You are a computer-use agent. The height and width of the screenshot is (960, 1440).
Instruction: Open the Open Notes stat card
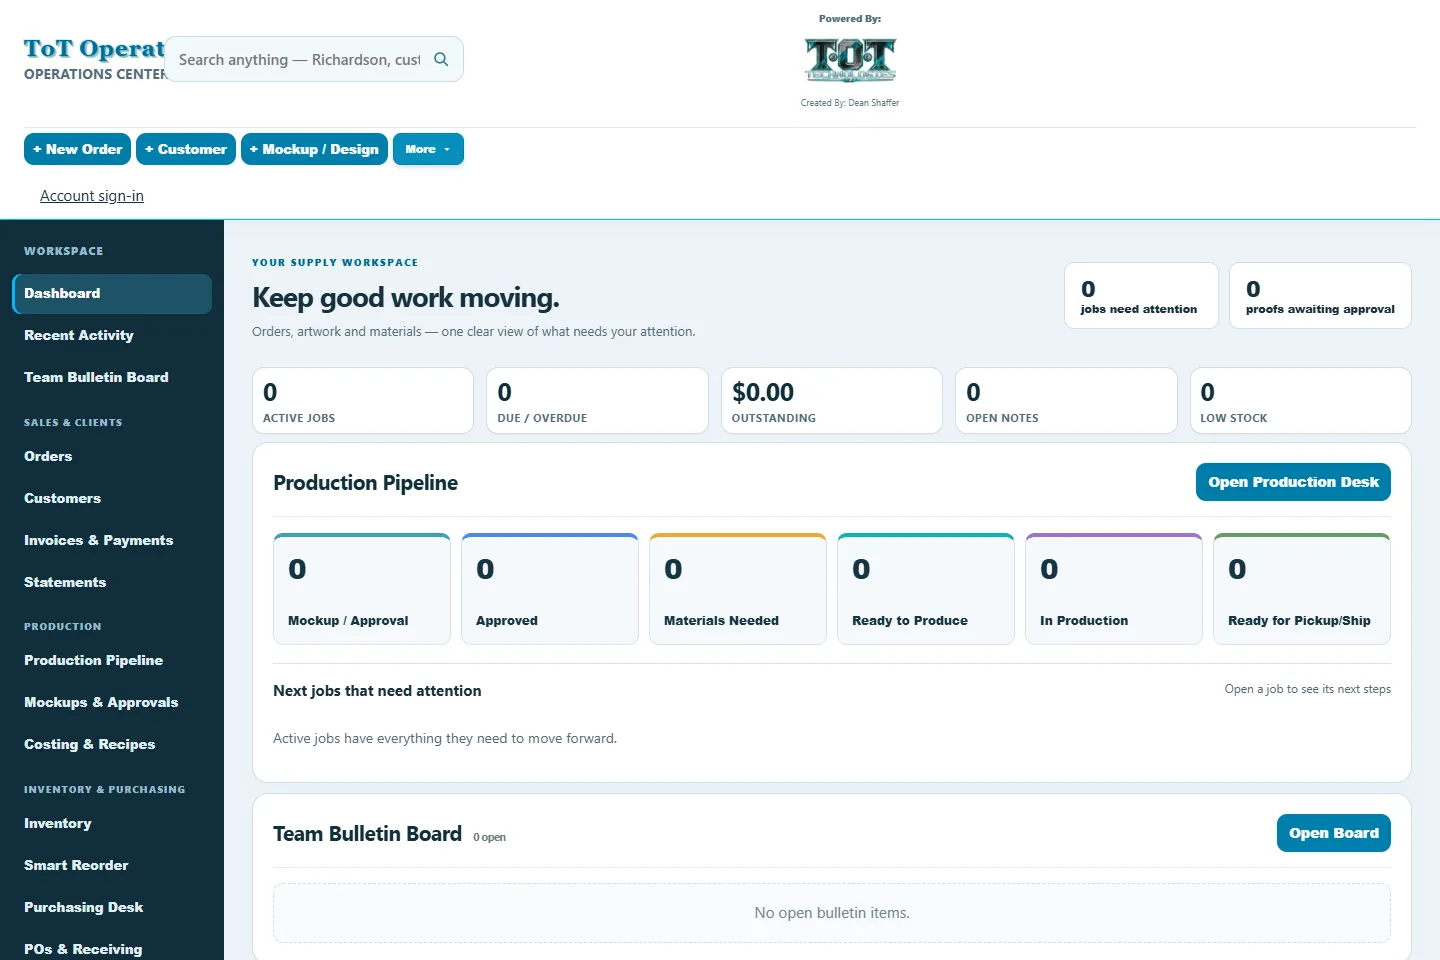pos(1066,401)
